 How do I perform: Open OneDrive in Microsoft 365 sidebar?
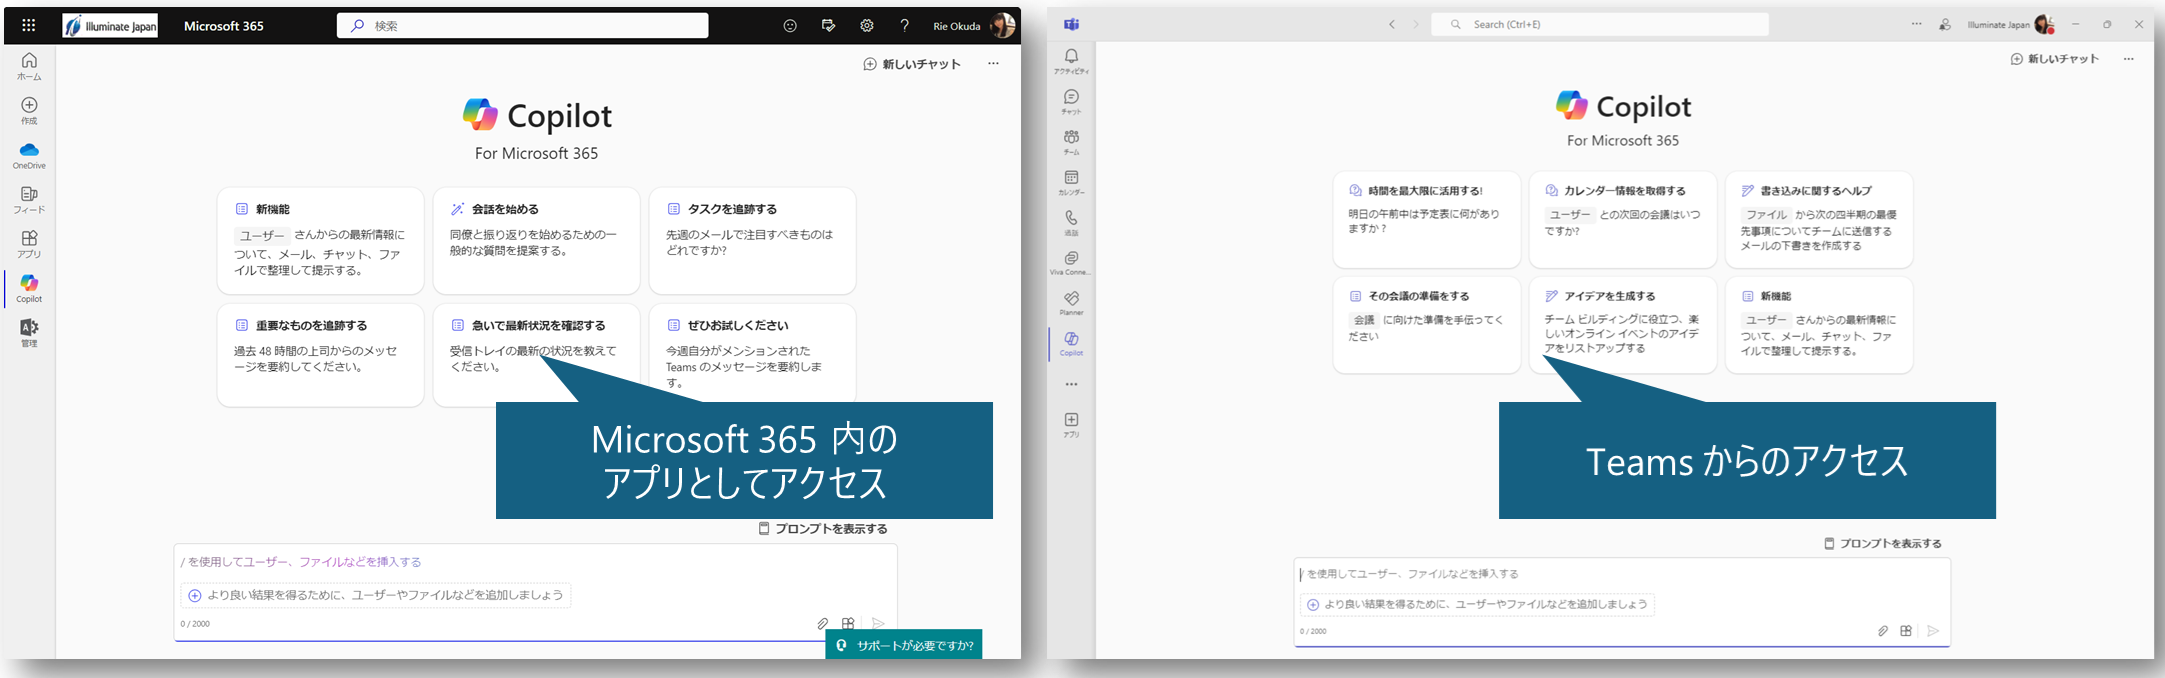tap(29, 156)
